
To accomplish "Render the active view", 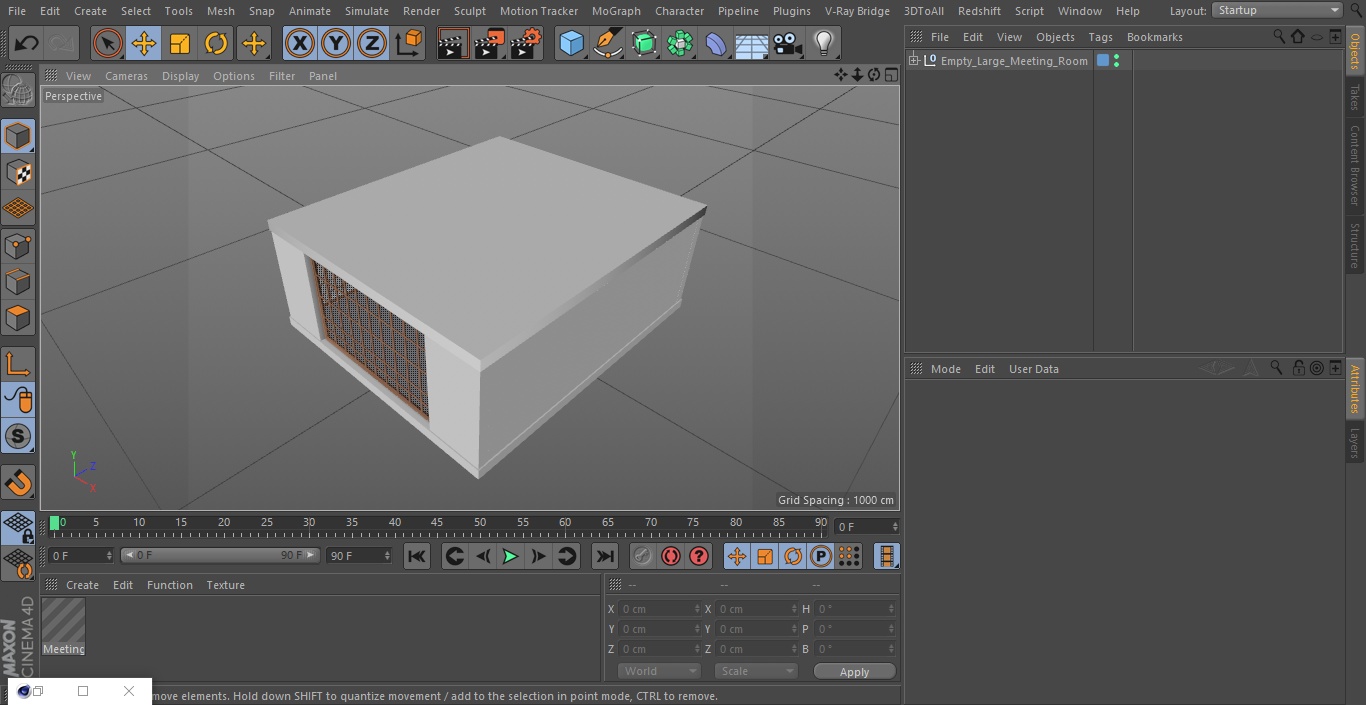I will point(453,44).
